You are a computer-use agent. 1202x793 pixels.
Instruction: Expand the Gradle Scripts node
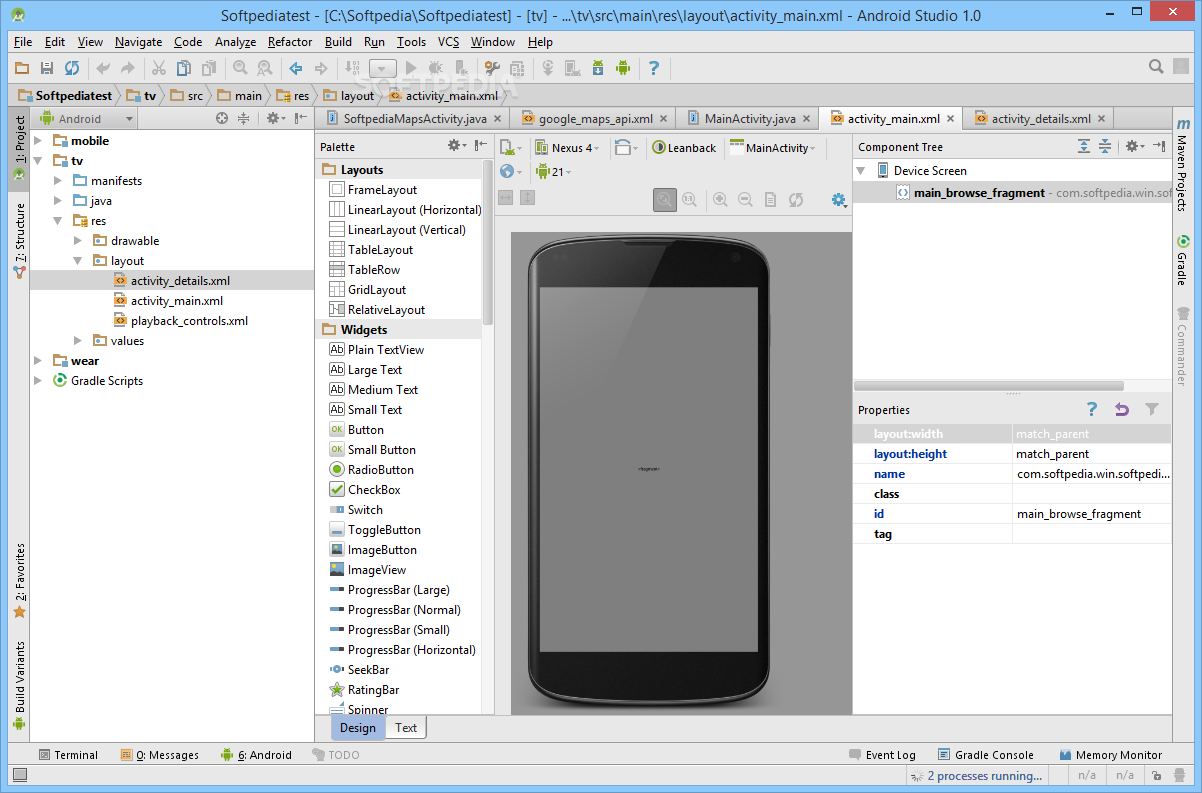pyautogui.click(x=38, y=381)
